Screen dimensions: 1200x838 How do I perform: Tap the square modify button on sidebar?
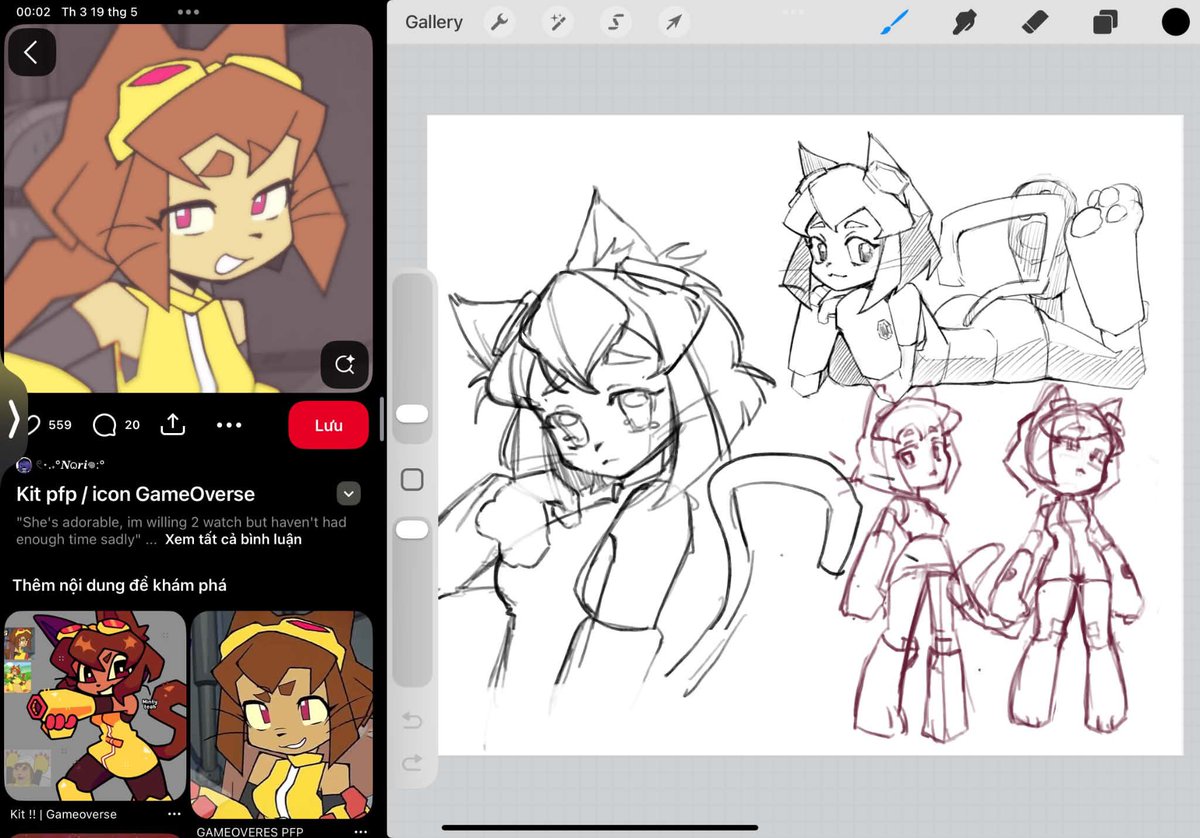412,480
